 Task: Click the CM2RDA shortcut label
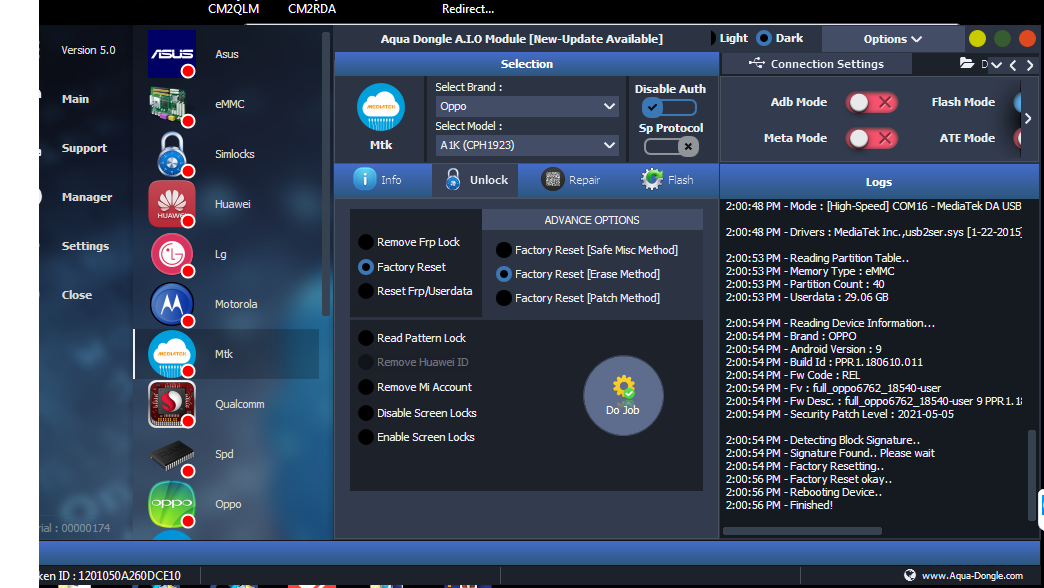pos(312,9)
